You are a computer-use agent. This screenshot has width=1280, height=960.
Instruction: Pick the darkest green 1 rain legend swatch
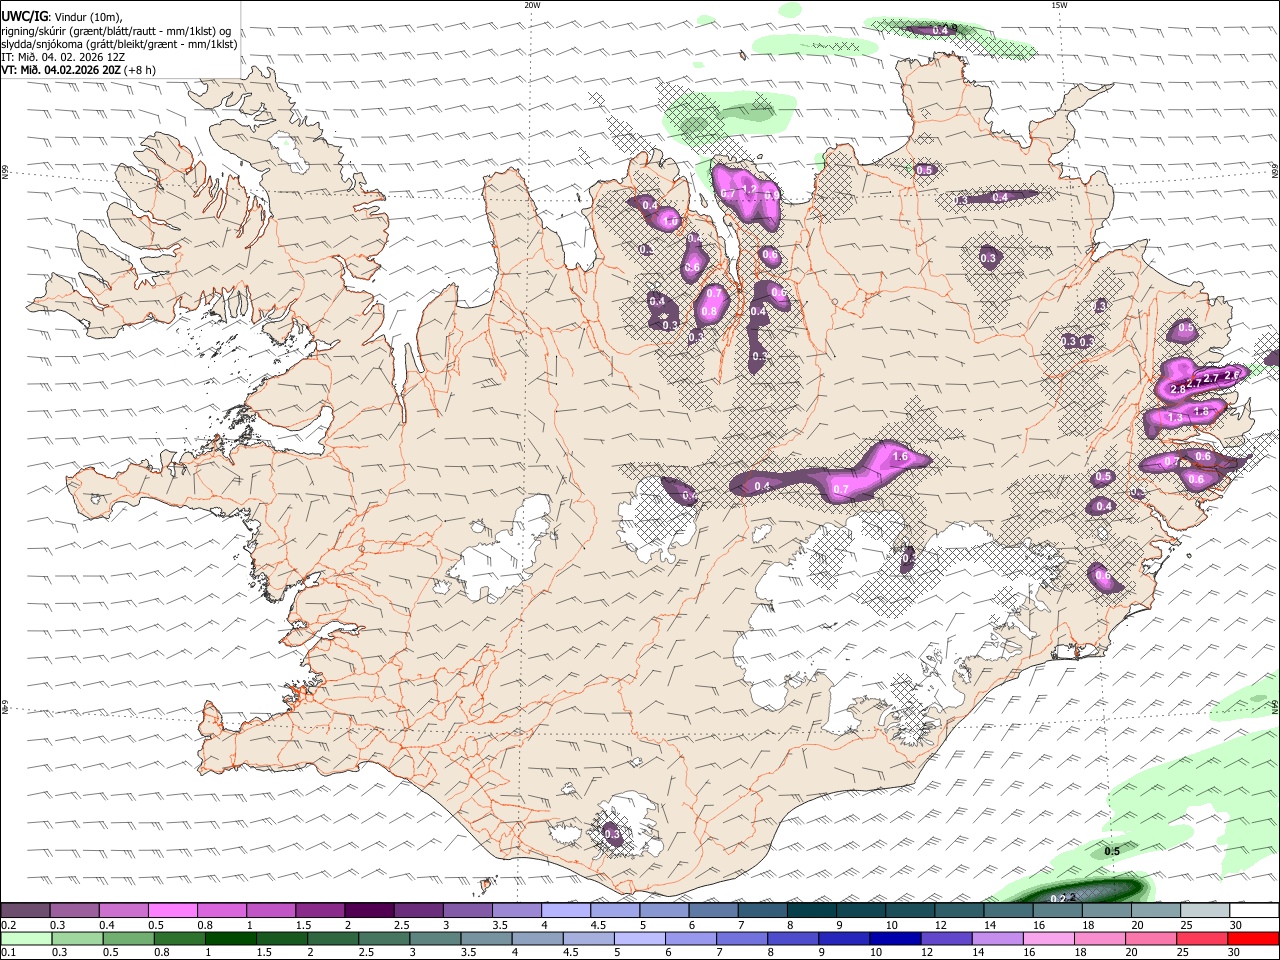230,938
